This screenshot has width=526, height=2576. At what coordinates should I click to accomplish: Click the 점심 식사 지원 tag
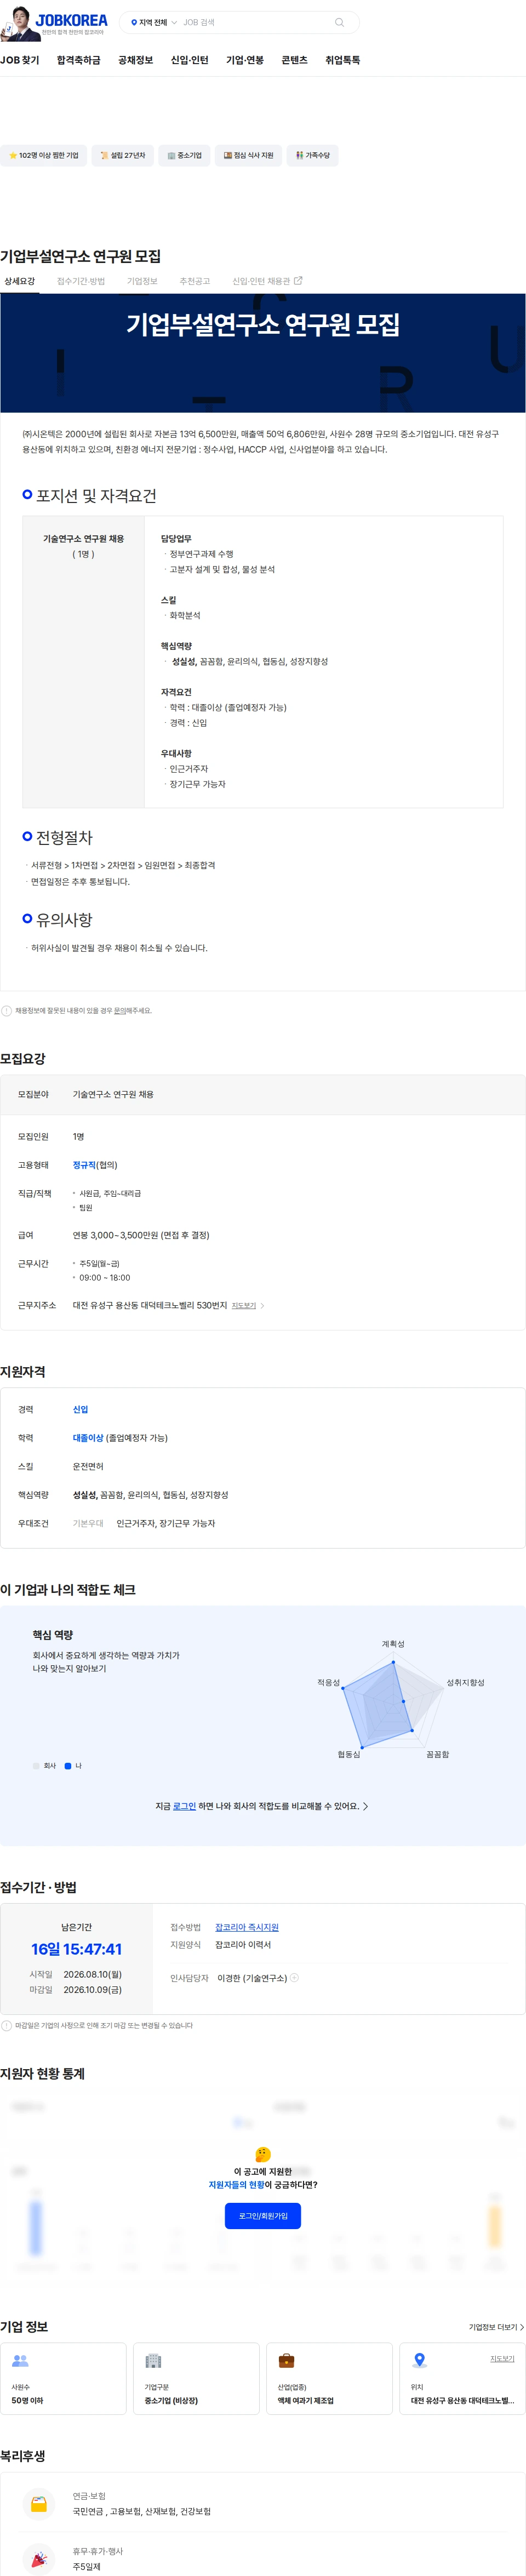tap(248, 155)
